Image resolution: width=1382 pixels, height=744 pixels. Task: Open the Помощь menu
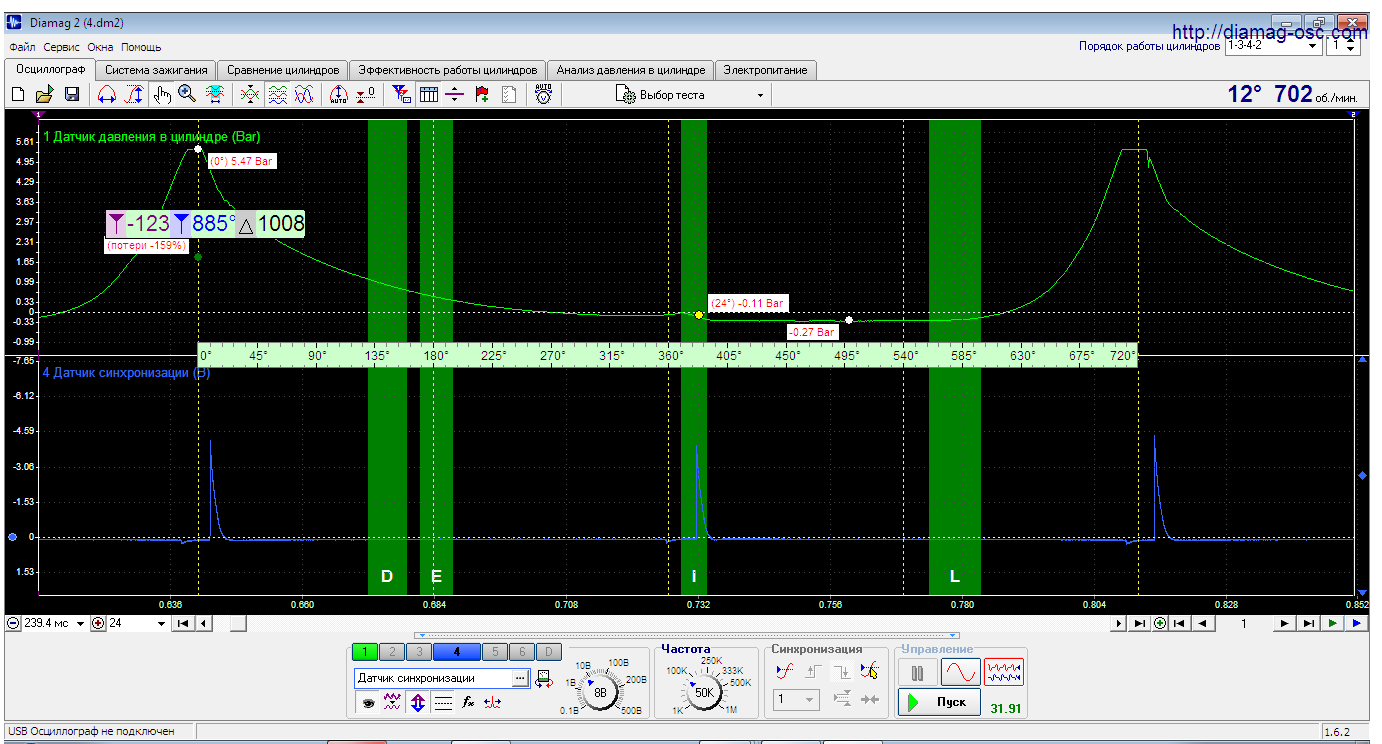141,47
